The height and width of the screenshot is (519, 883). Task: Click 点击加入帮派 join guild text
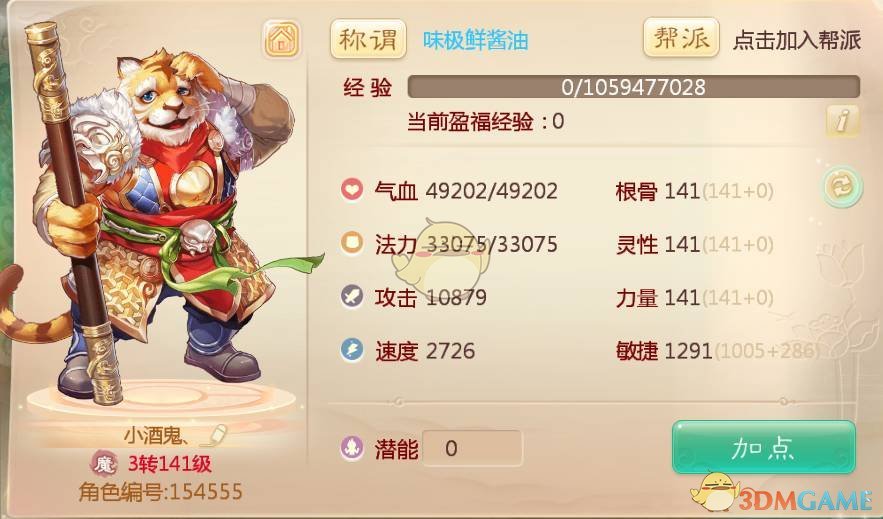pyautogui.click(x=797, y=40)
